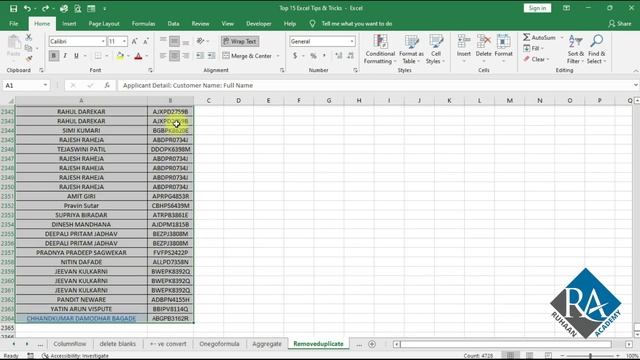Increase font size with larger A
Image resolution: width=640 pixels, height=360 pixels.
pos(134,41)
